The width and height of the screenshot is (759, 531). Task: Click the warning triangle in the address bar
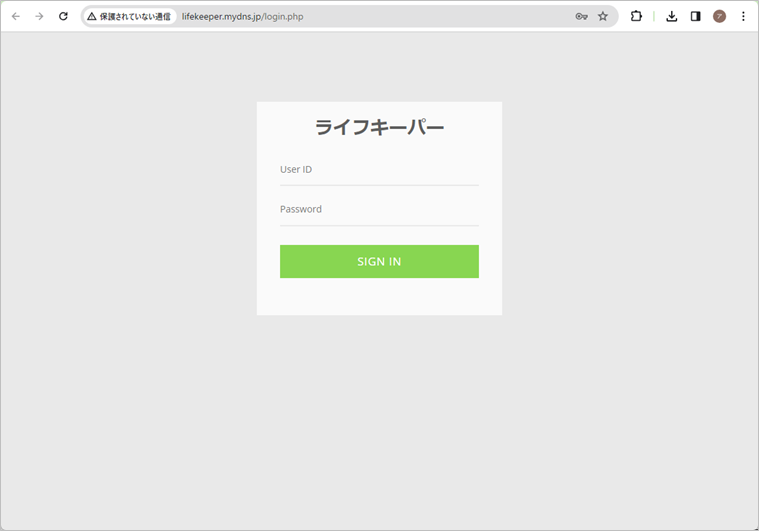pos(92,16)
